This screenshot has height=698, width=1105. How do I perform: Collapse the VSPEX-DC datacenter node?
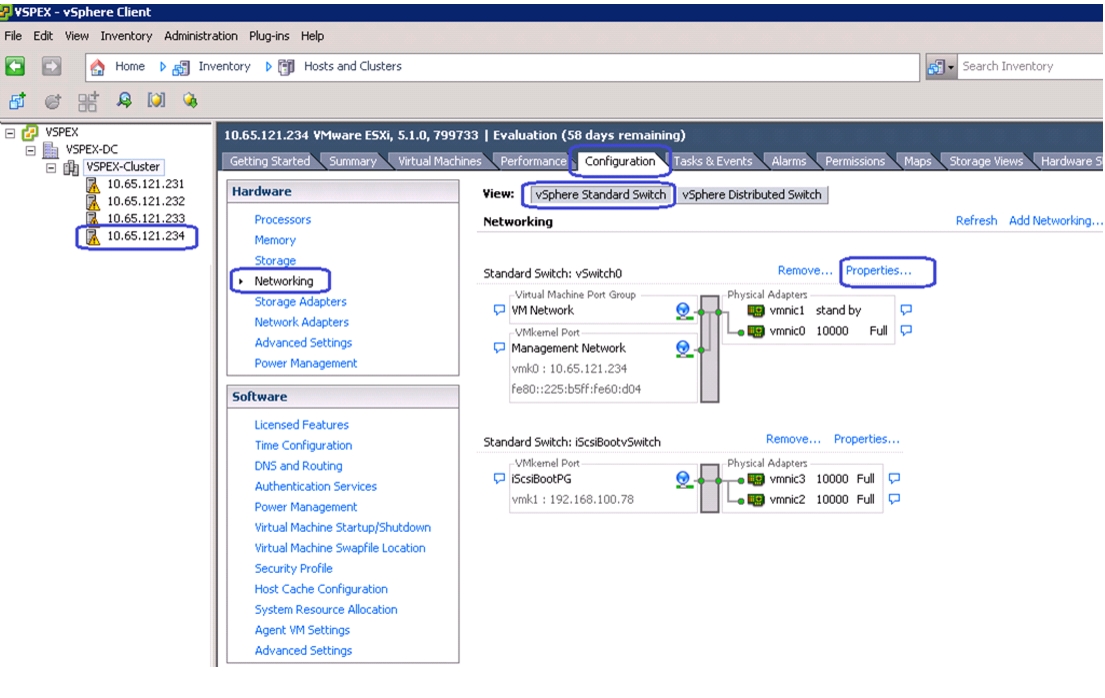pos(30,150)
